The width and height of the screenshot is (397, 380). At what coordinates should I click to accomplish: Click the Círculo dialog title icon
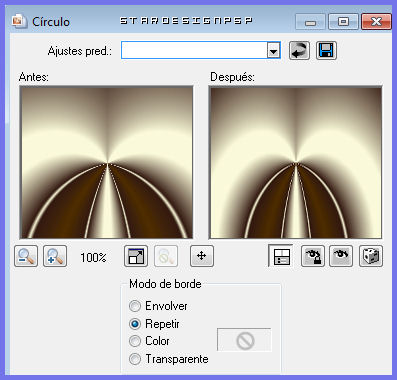19,21
